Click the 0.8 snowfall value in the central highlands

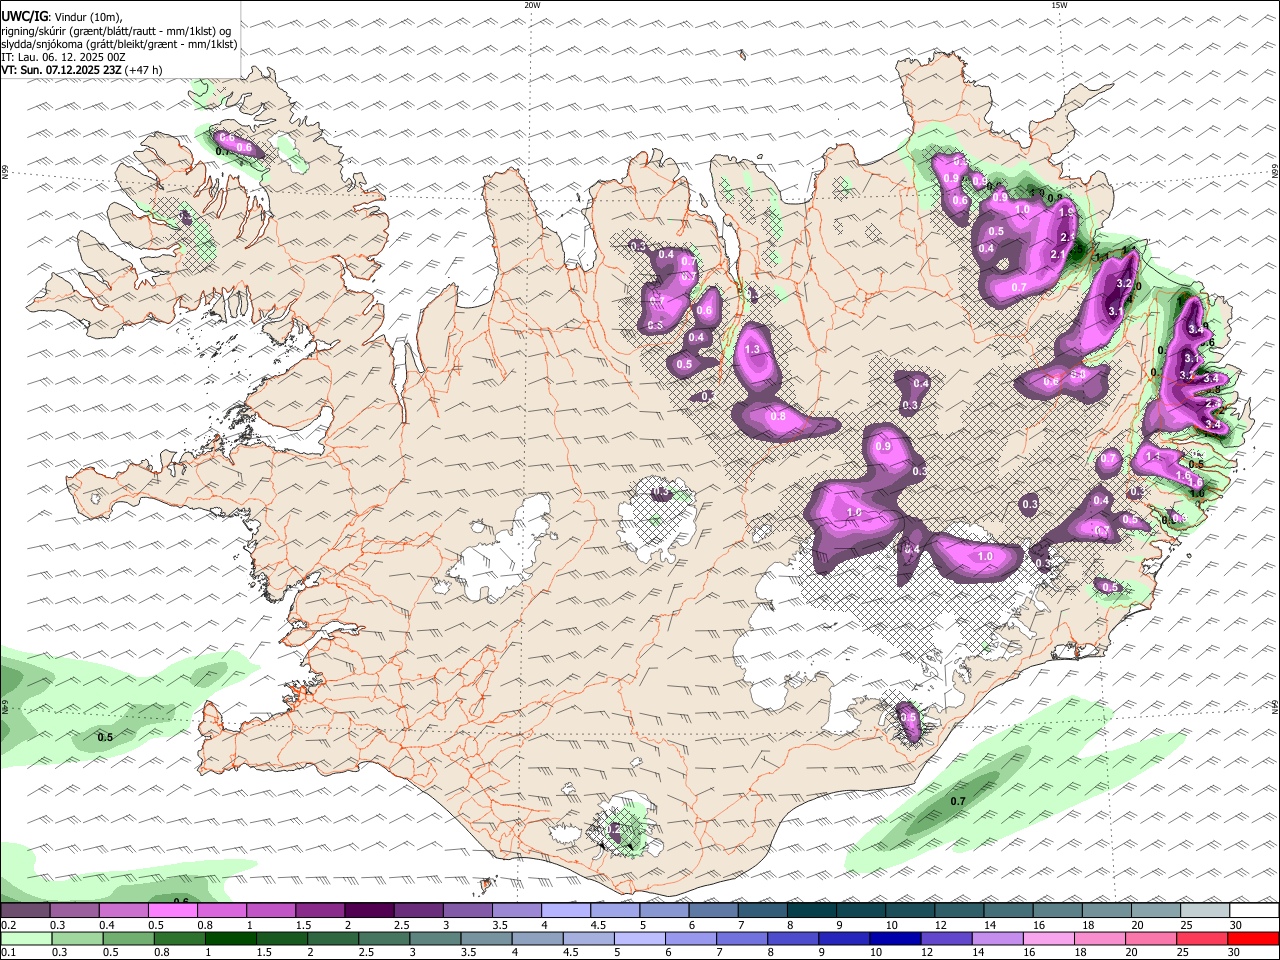pos(777,416)
